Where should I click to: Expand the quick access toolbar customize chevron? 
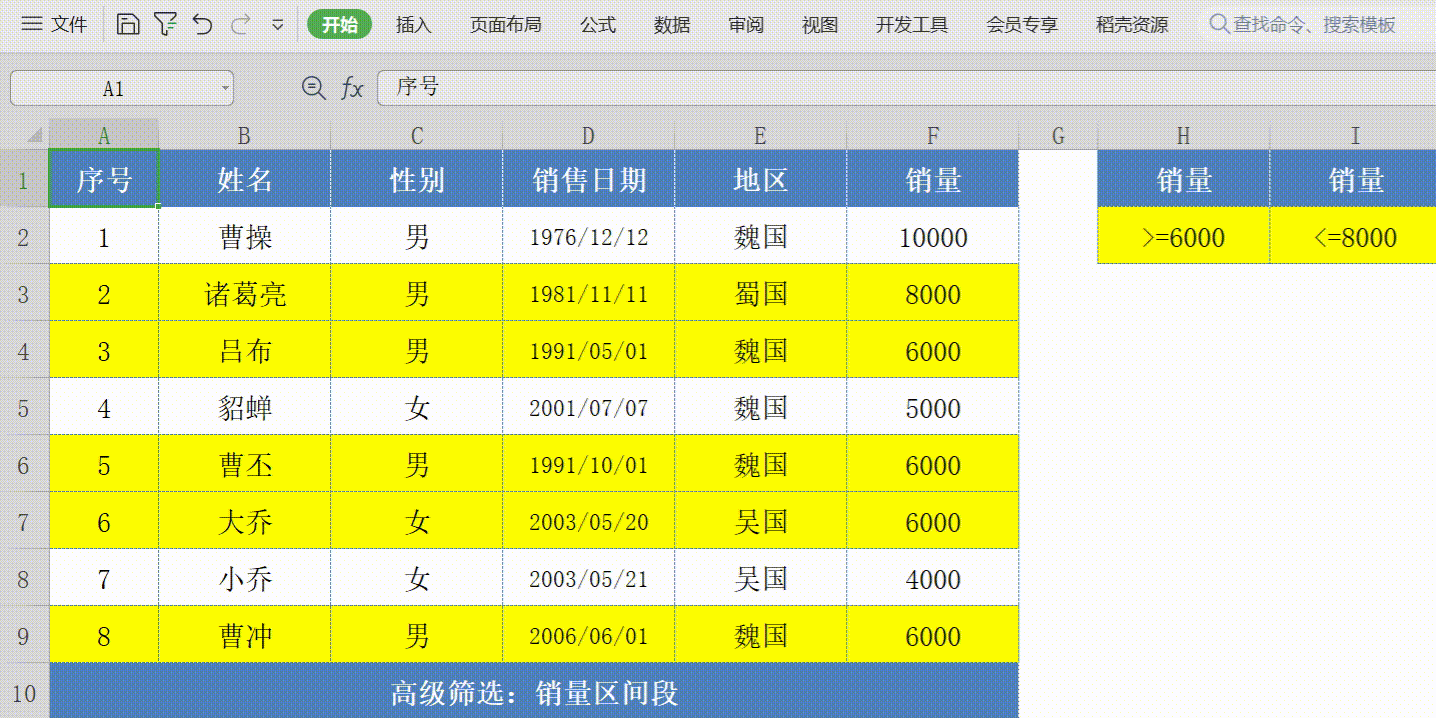pyautogui.click(x=276, y=22)
